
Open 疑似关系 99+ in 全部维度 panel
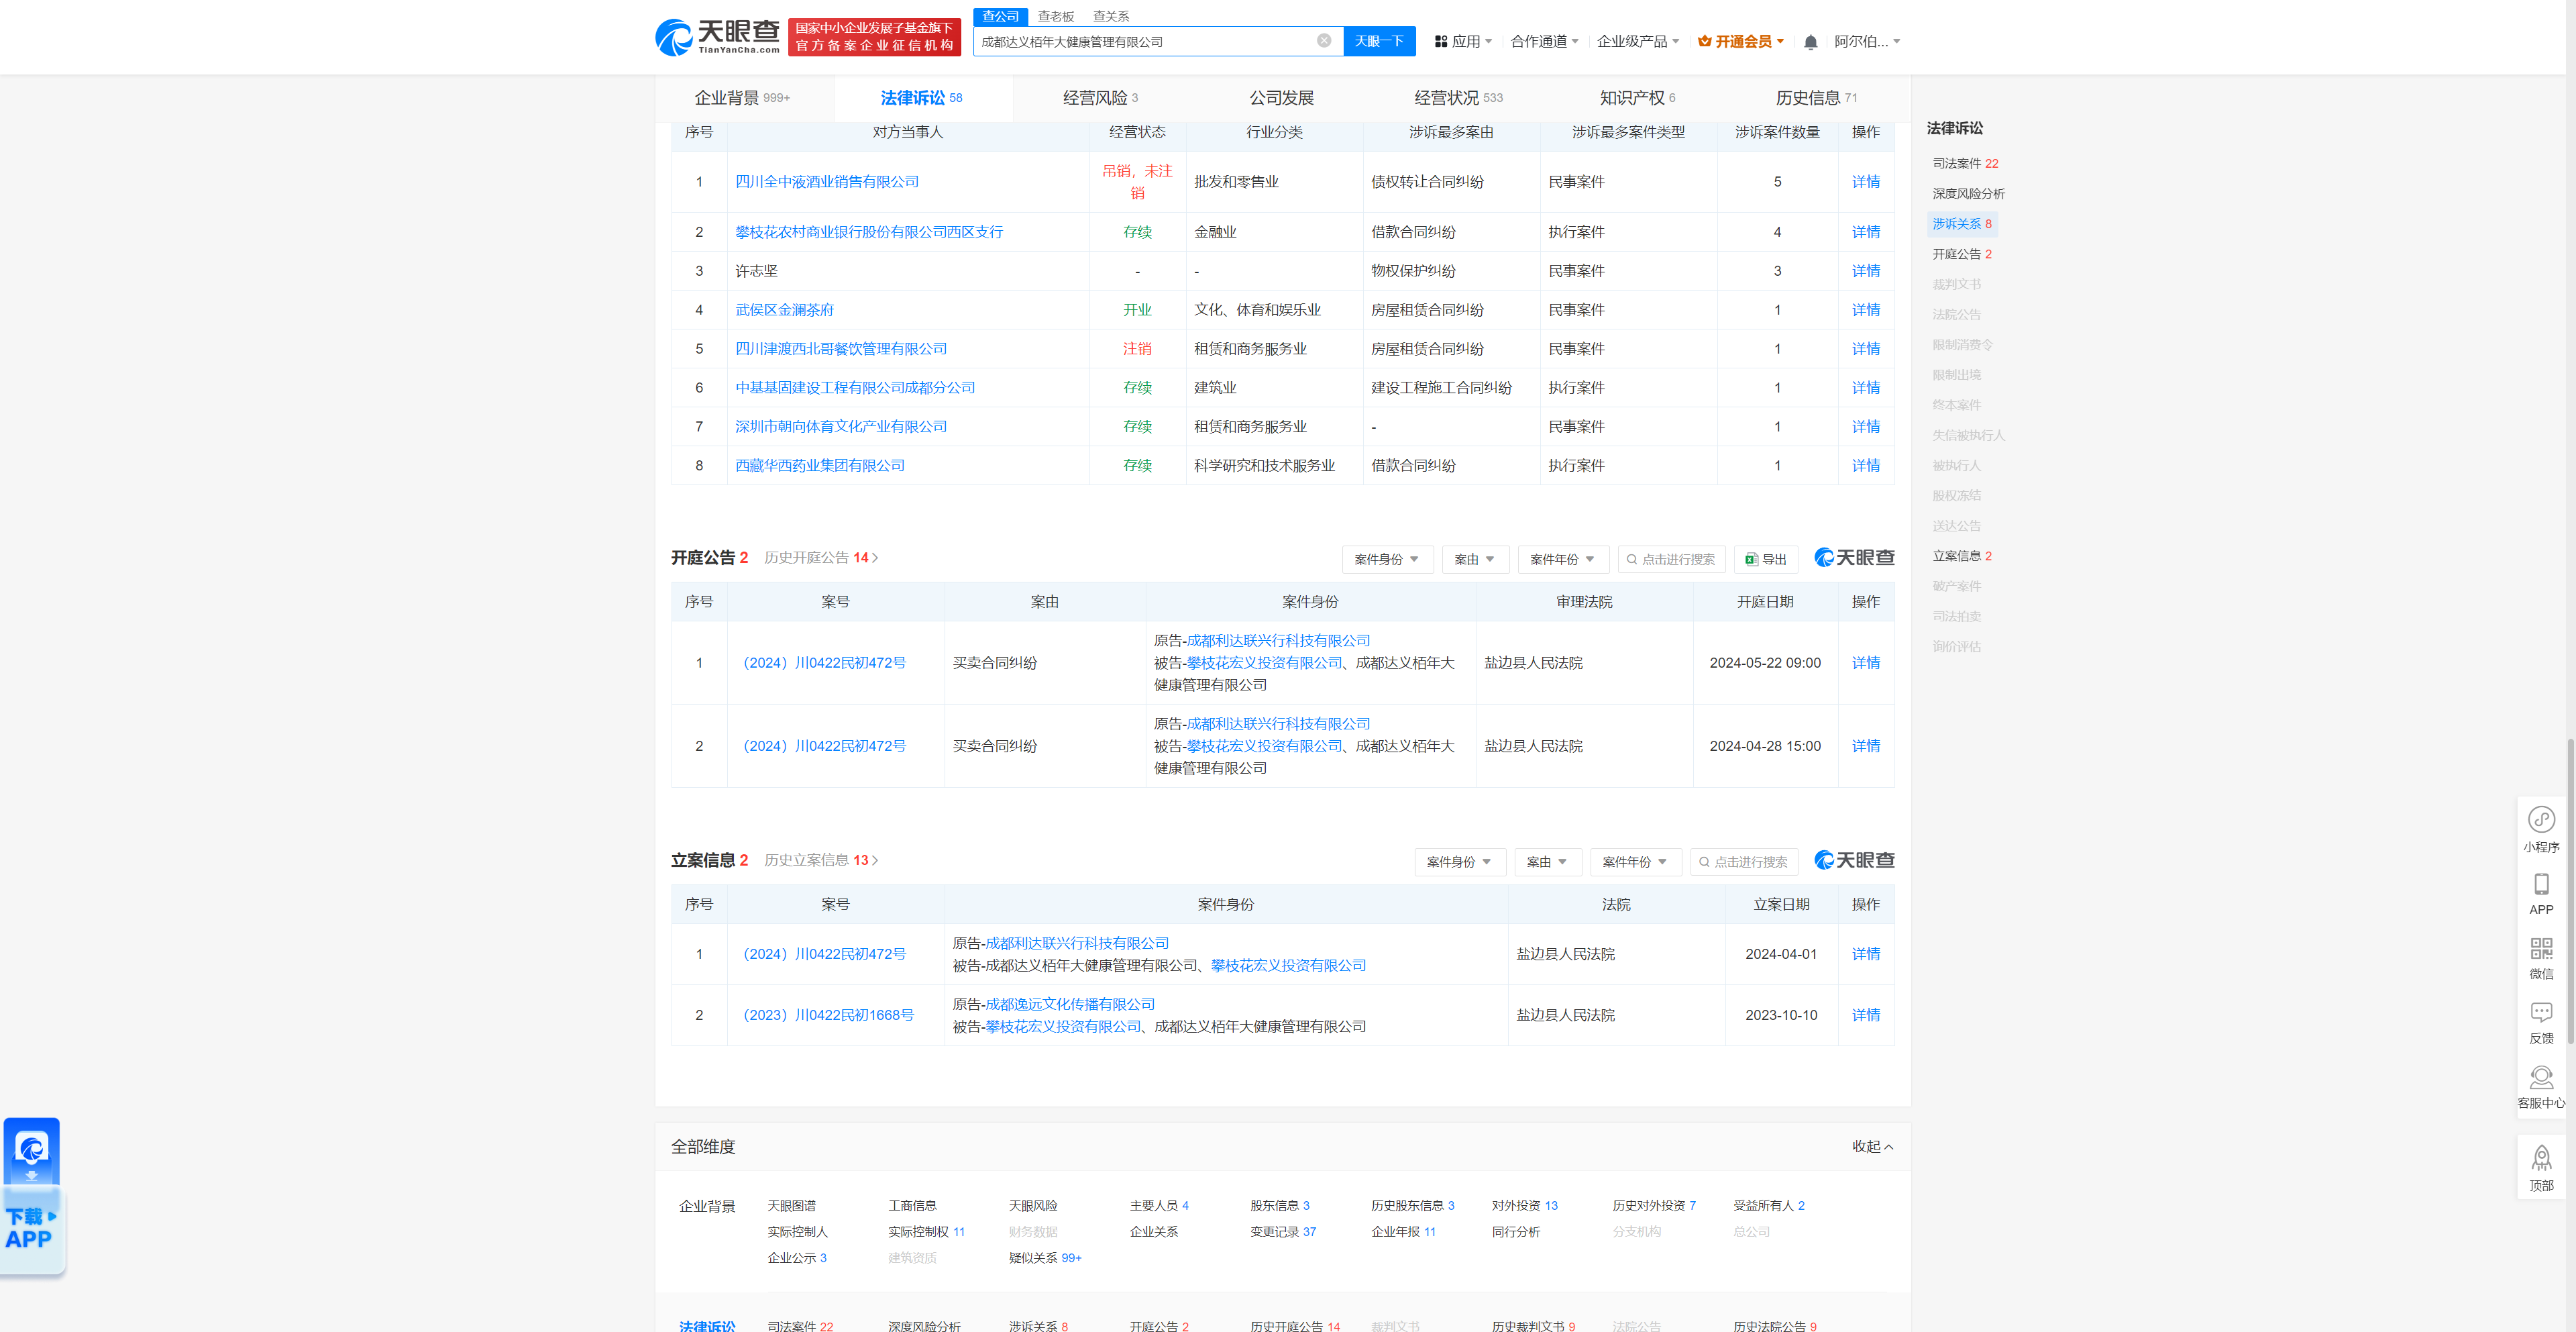tap(1044, 1258)
